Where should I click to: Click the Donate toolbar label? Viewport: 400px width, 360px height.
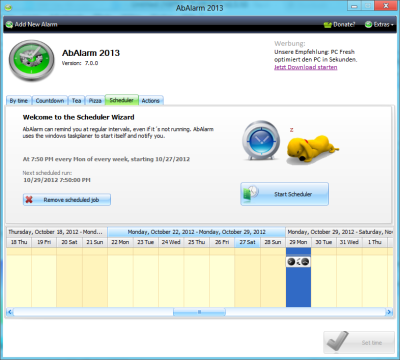[x=344, y=25]
